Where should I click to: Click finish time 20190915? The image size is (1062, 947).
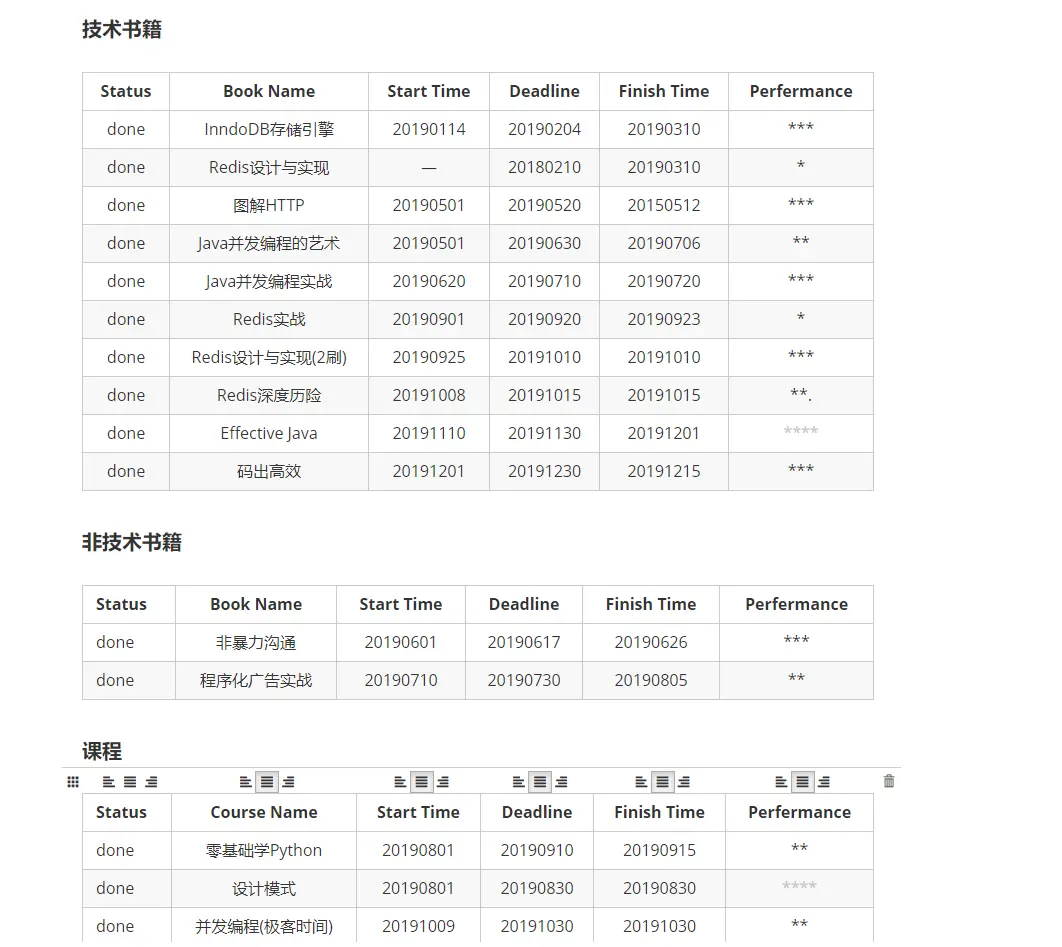660,850
